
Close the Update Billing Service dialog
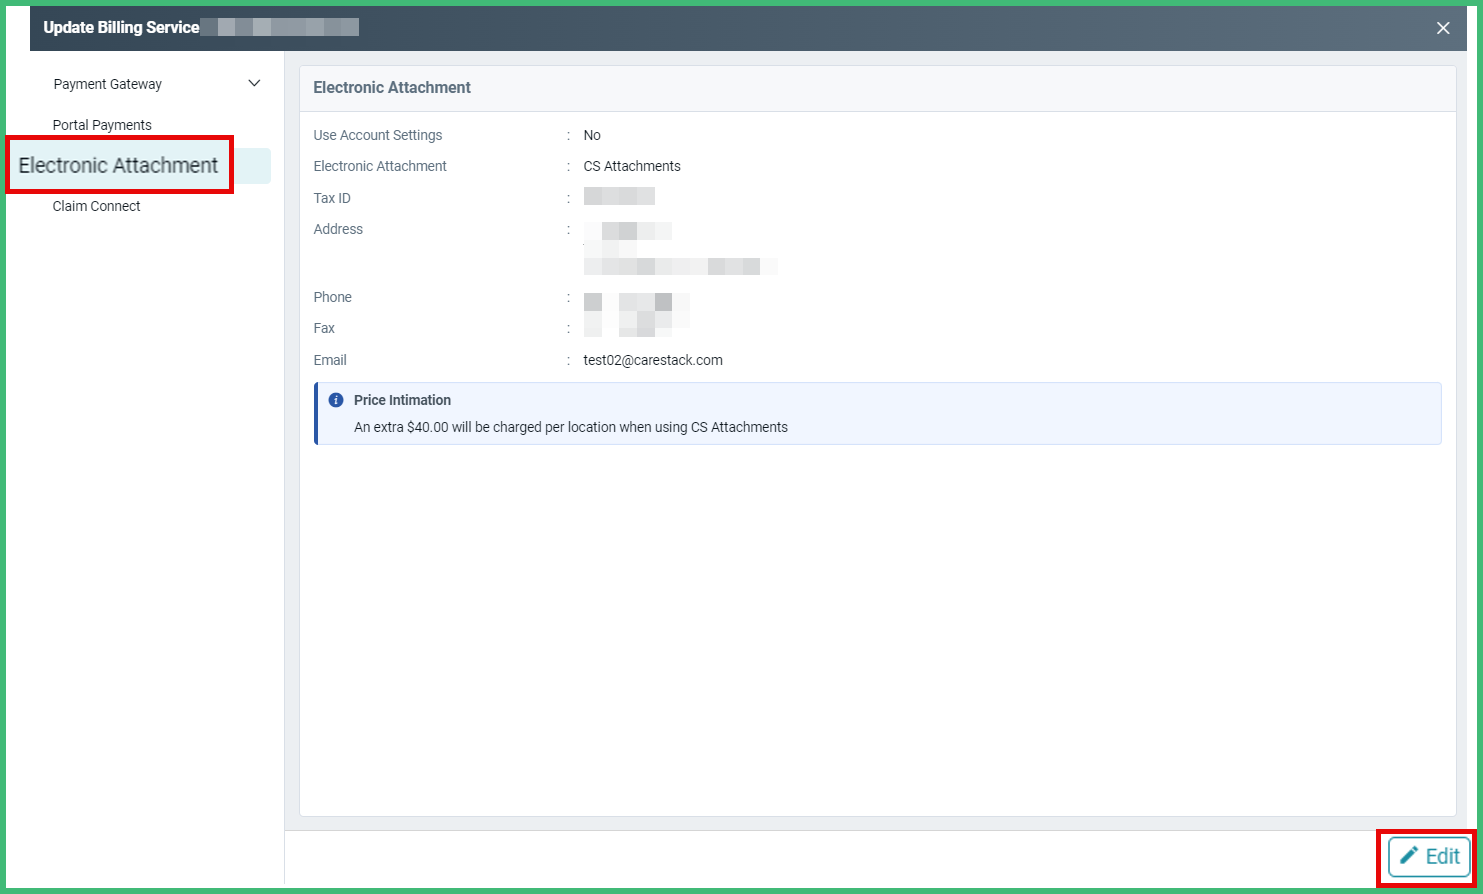click(x=1443, y=27)
